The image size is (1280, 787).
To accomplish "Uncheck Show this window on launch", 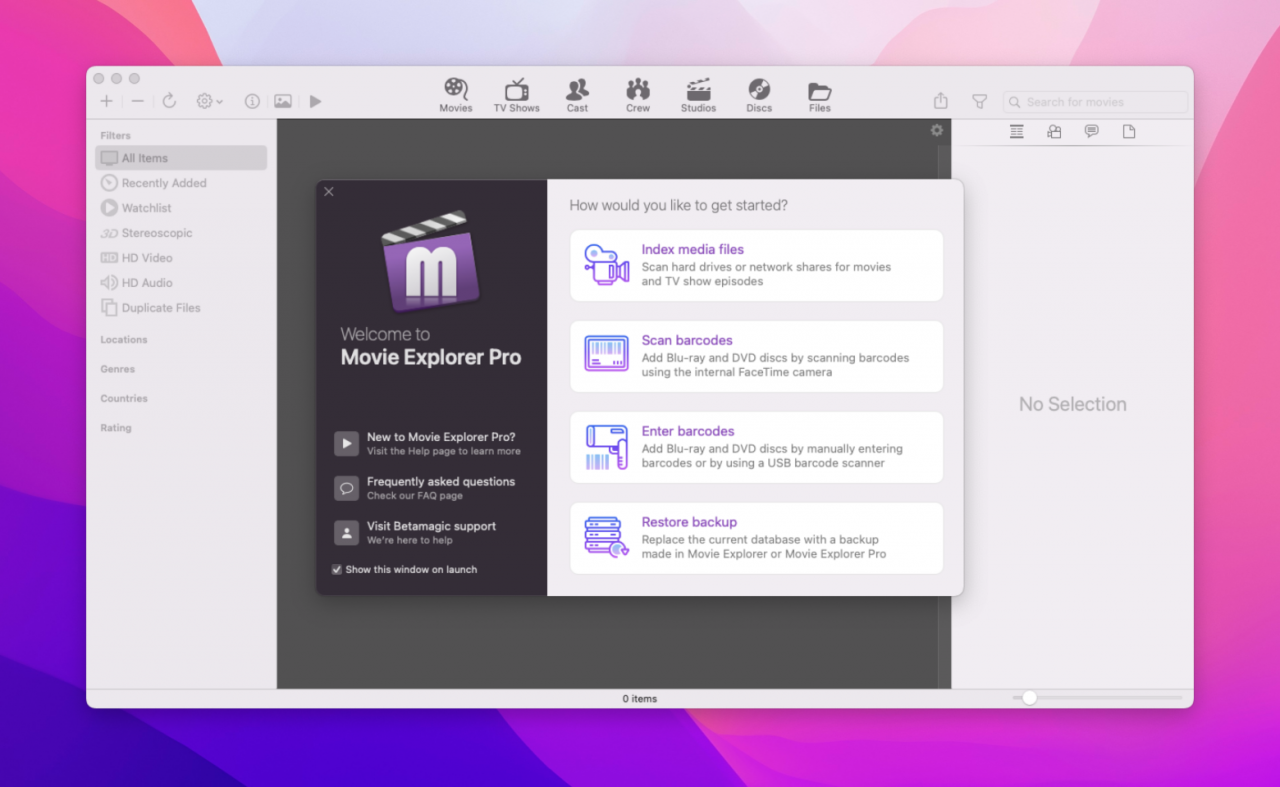I will tap(337, 570).
